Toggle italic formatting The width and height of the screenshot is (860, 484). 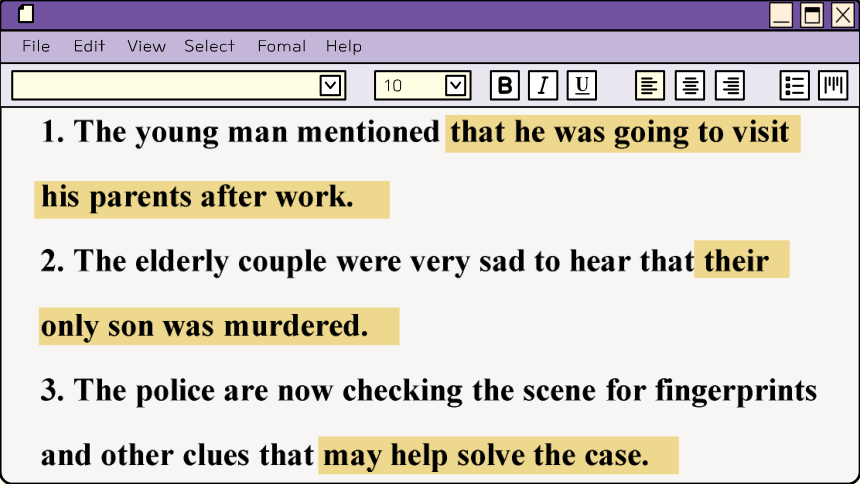[x=543, y=85]
